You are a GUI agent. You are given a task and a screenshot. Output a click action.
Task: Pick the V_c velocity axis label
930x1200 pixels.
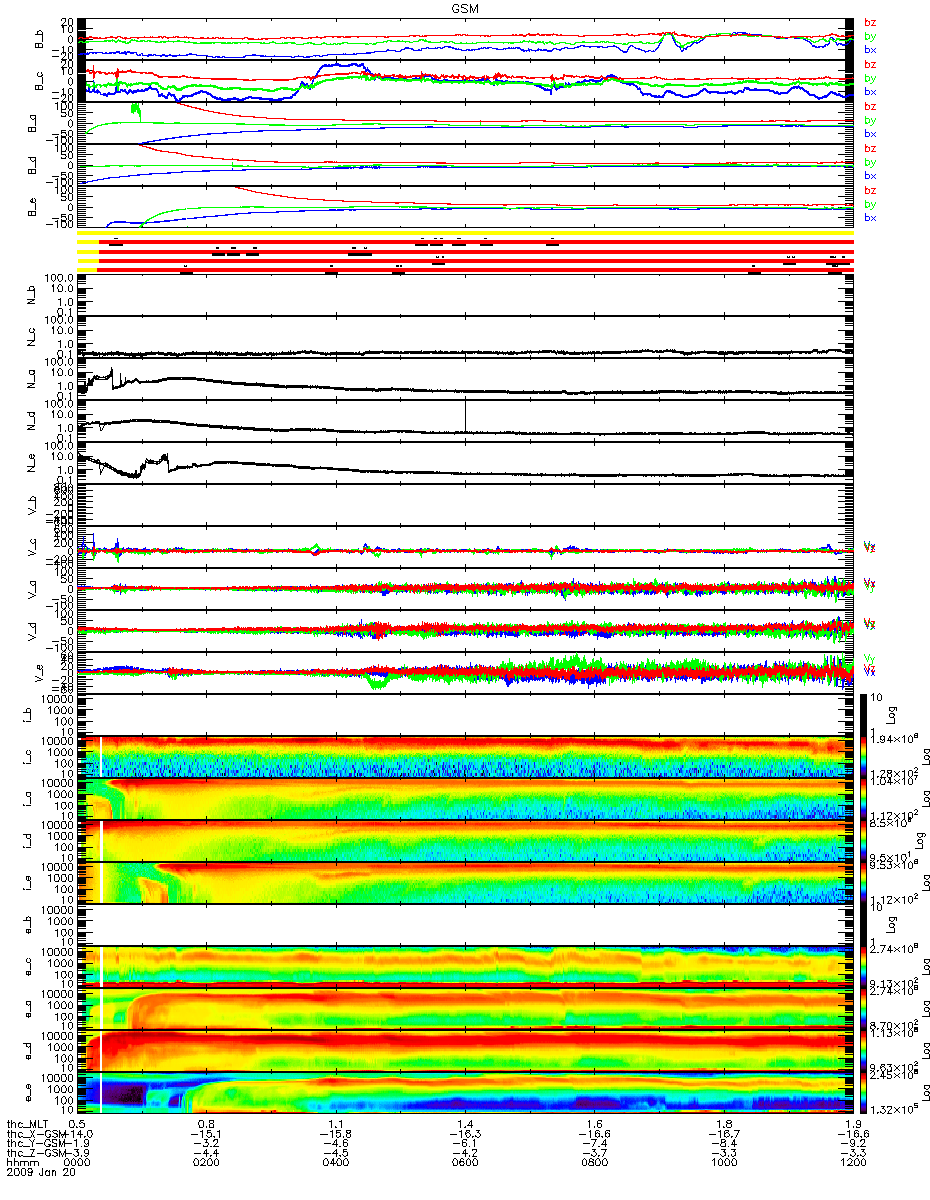pos(33,547)
